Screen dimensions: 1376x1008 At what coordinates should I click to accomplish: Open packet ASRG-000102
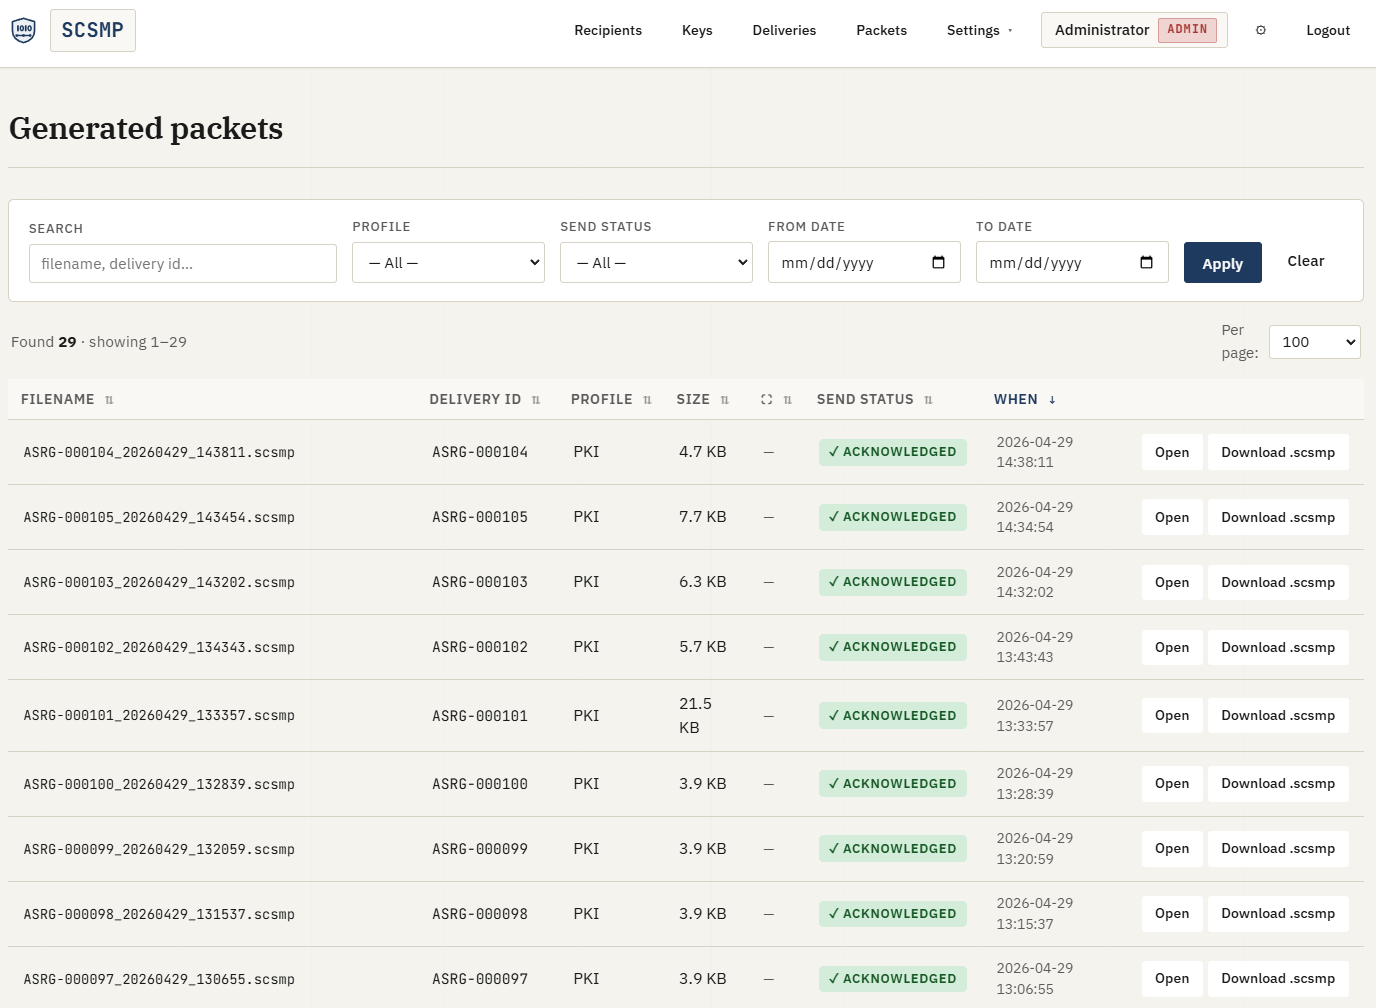point(1172,647)
